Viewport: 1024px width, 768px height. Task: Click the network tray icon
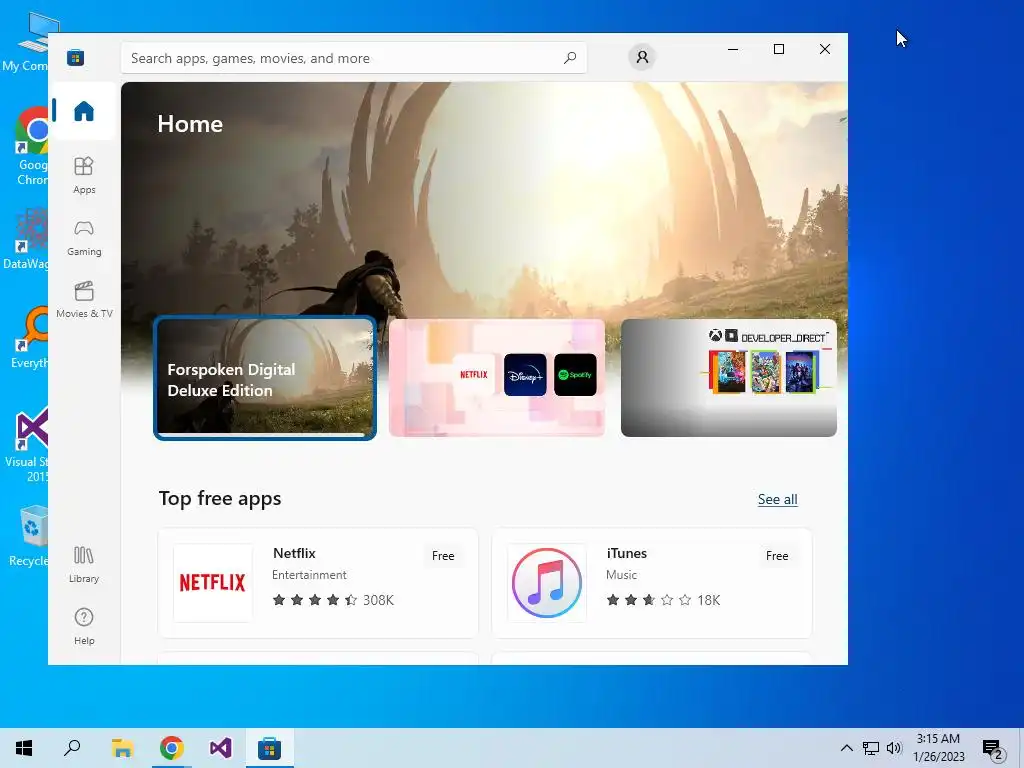tap(870, 748)
